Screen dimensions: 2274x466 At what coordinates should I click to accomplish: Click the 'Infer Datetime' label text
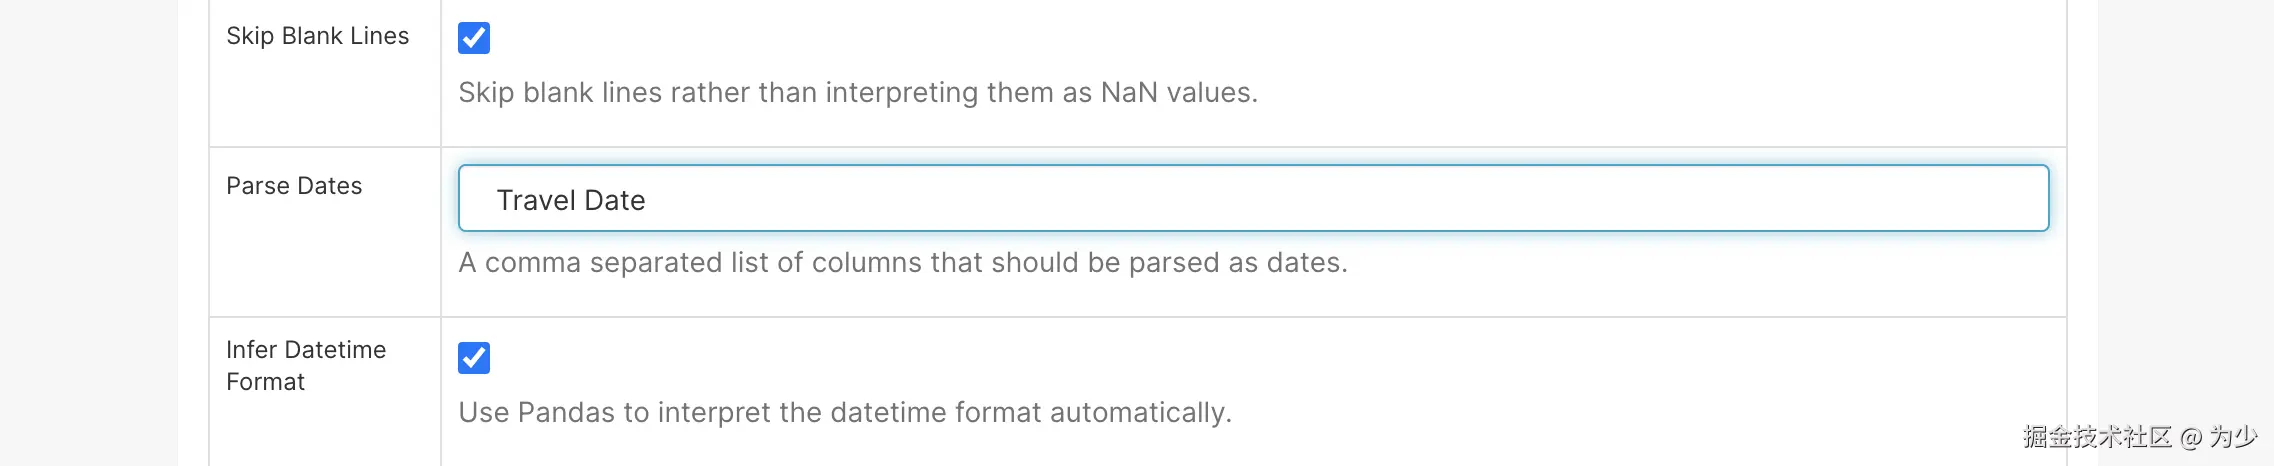click(306, 350)
